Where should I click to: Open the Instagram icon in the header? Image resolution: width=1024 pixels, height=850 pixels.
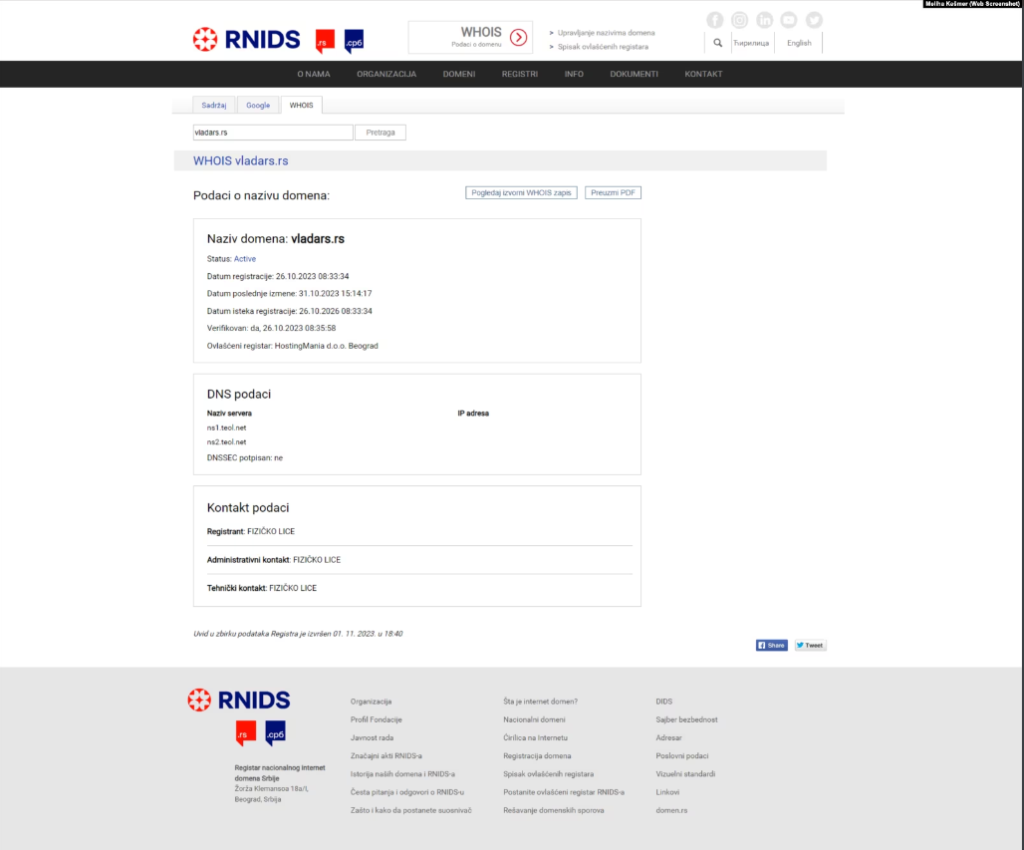tap(739, 20)
